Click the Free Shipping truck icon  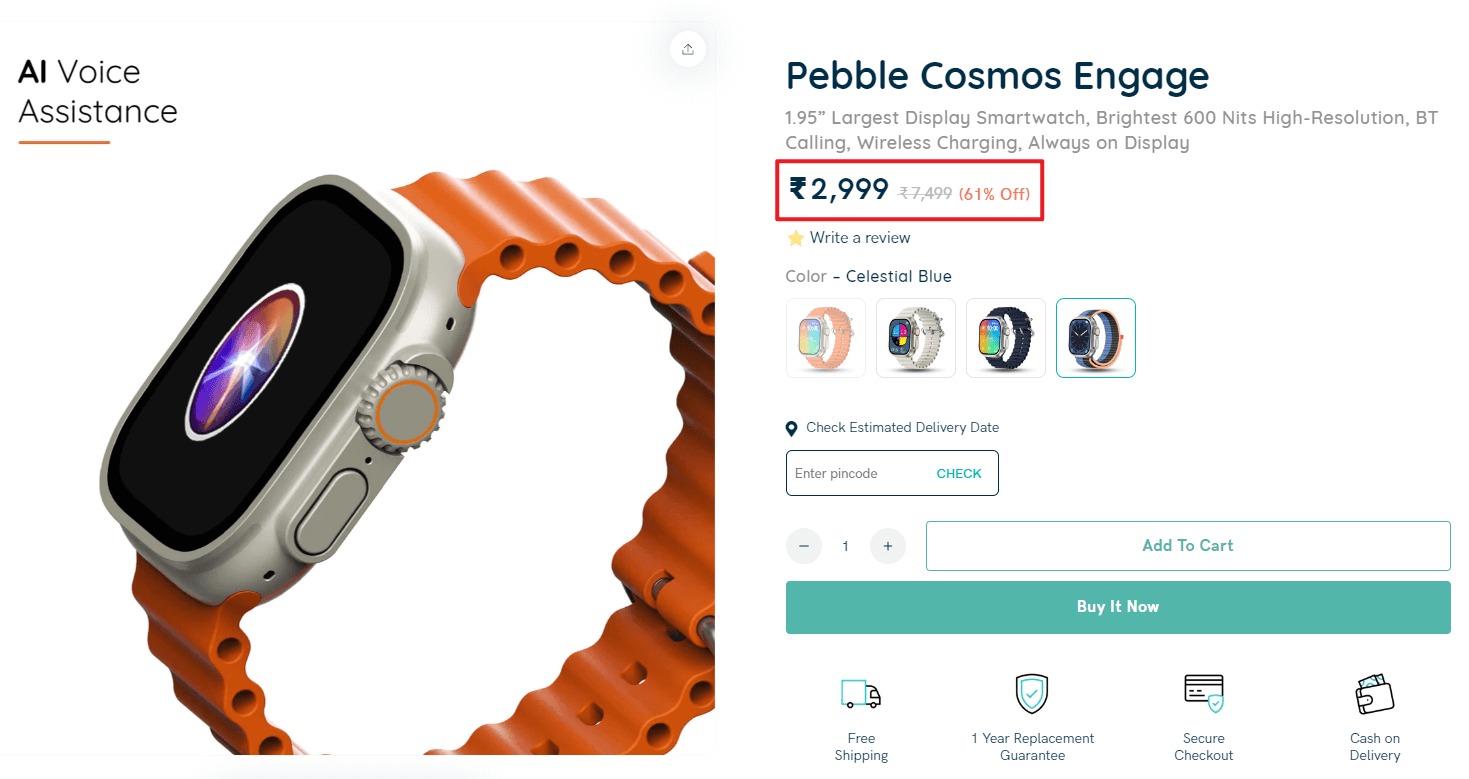point(860,693)
